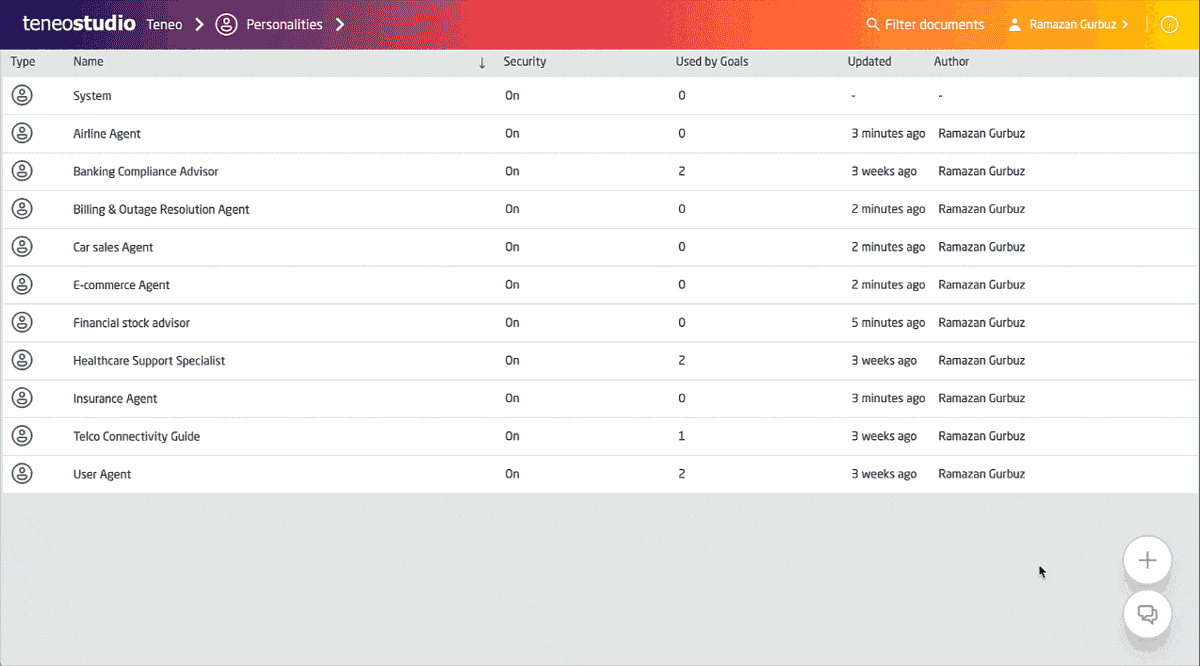Expand the chevron after Personalities breadcrumb

click(x=340, y=25)
